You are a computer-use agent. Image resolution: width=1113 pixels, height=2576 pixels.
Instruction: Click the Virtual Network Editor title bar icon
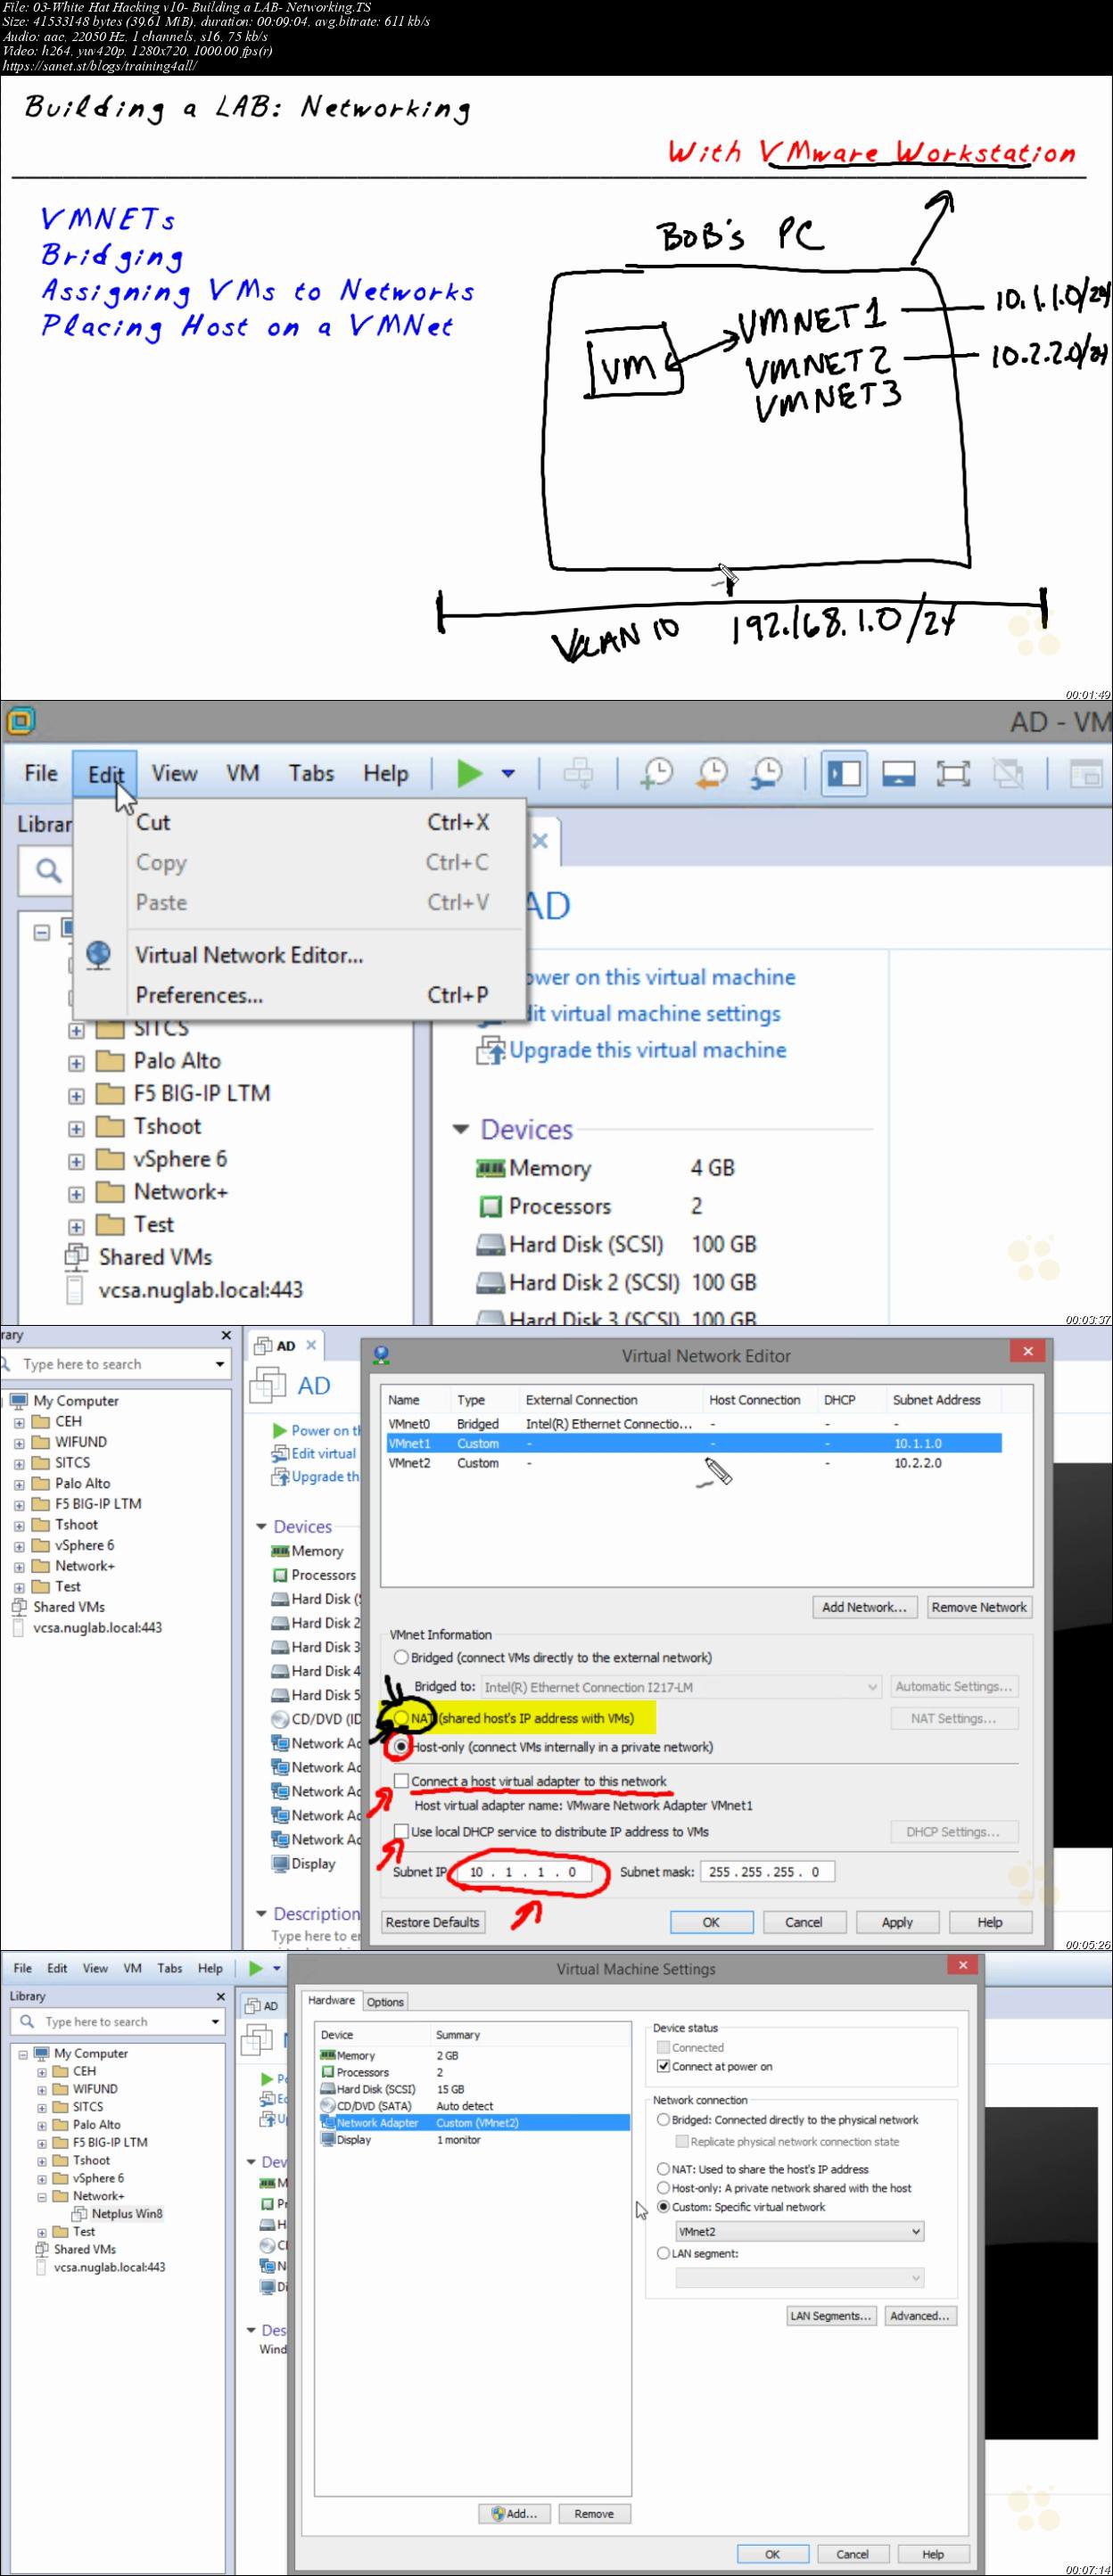(381, 1355)
